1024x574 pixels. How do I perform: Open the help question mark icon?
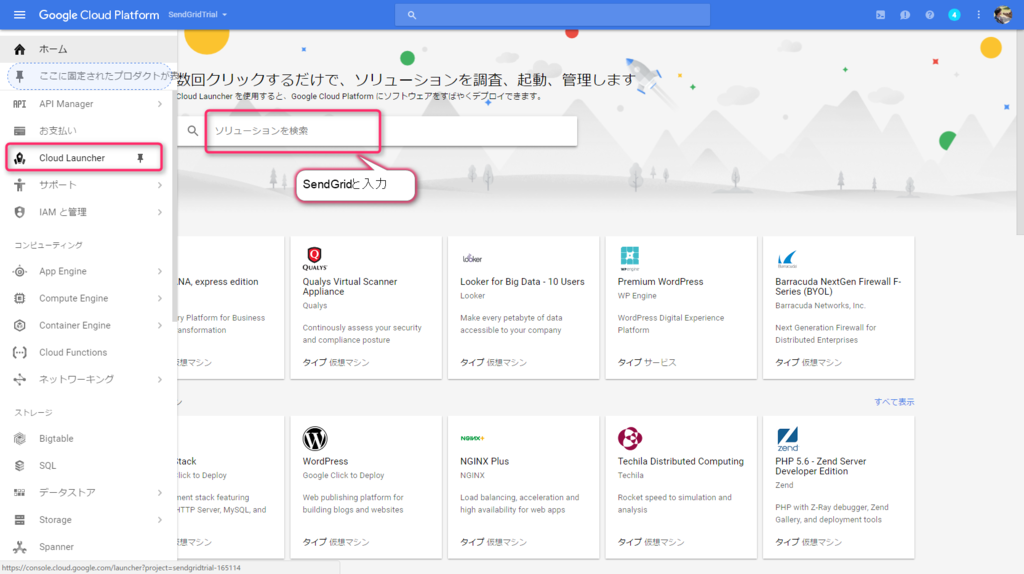(929, 14)
